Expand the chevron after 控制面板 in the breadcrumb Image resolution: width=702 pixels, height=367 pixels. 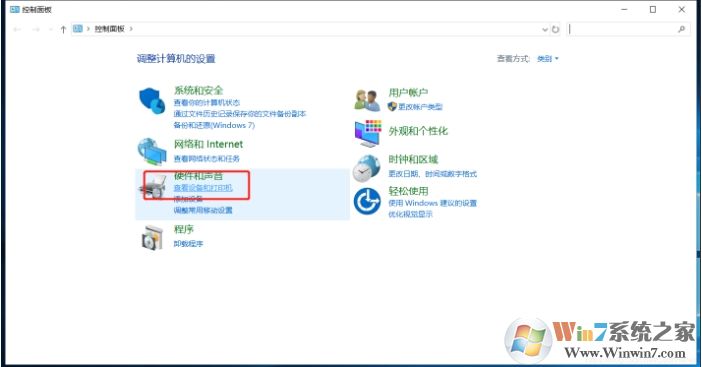pyautogui.click(x=131, y=29)
